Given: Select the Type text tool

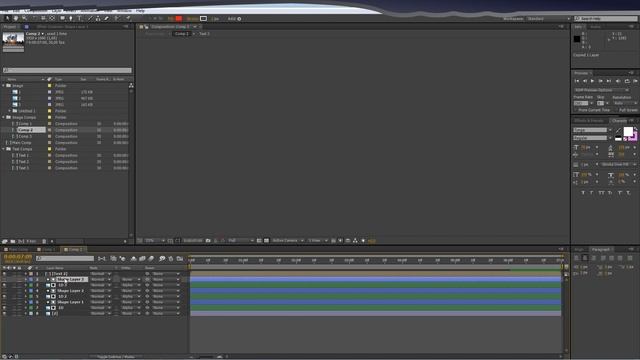Looking at the screenshot, I should point(80,18).
